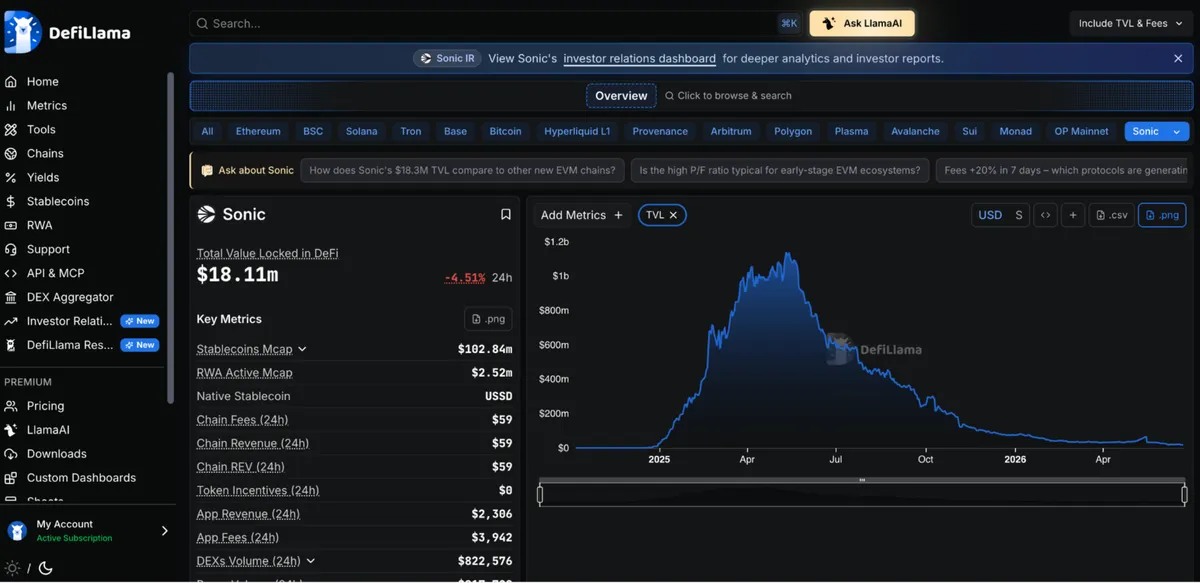Click the Ask LlamaAI button

862,23
